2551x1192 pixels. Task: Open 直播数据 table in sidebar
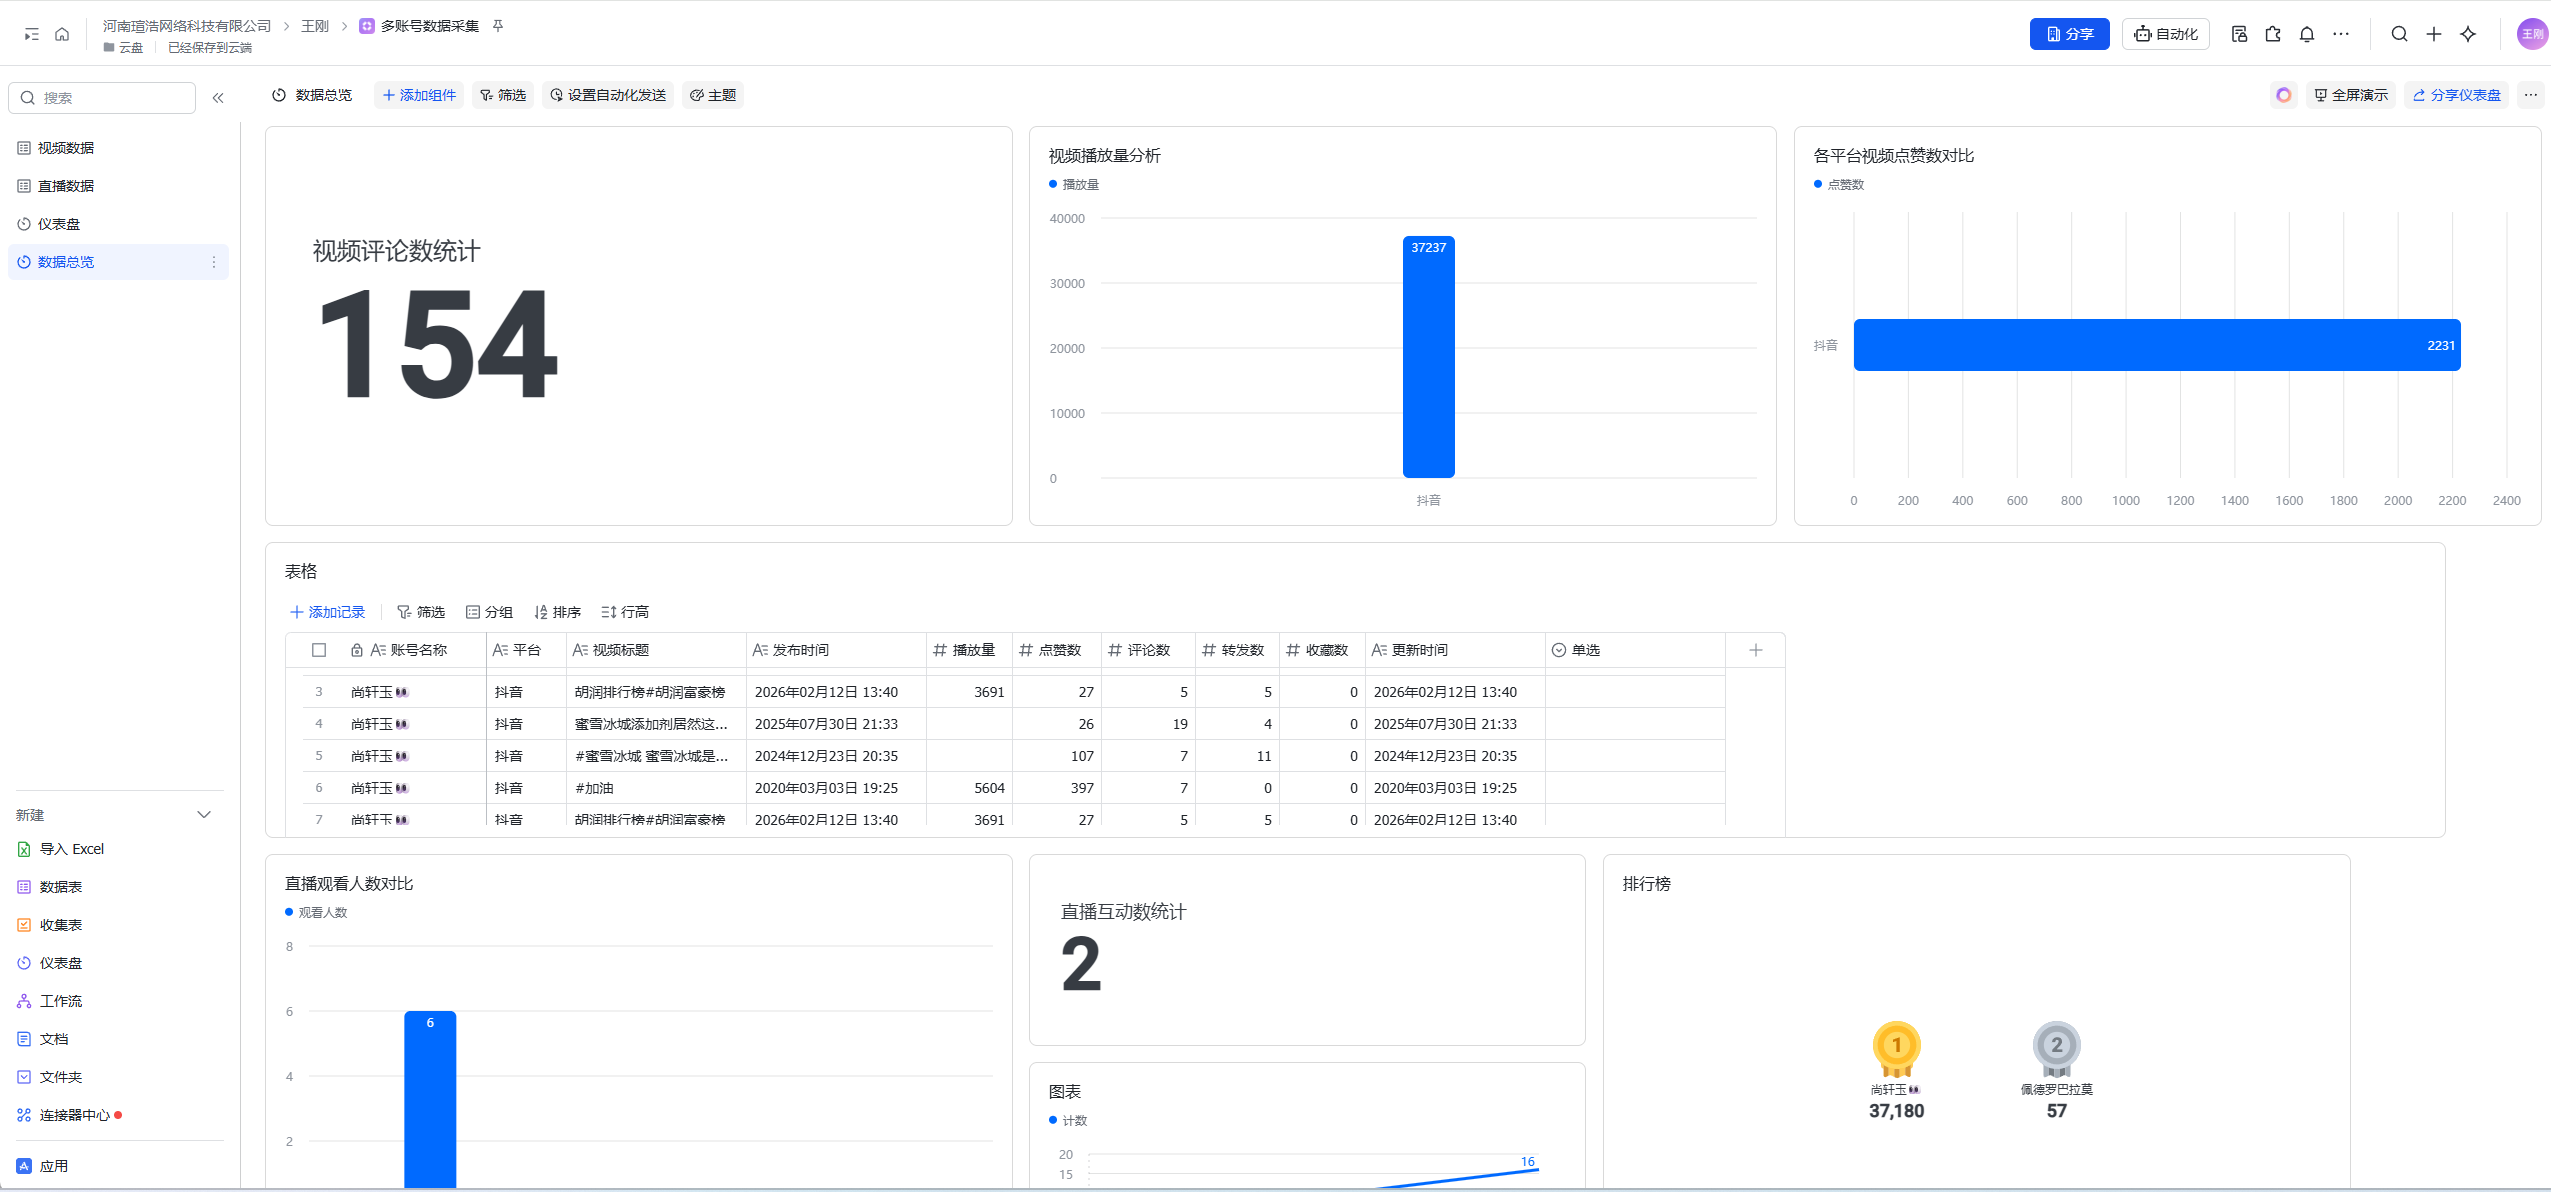[66, 186]
